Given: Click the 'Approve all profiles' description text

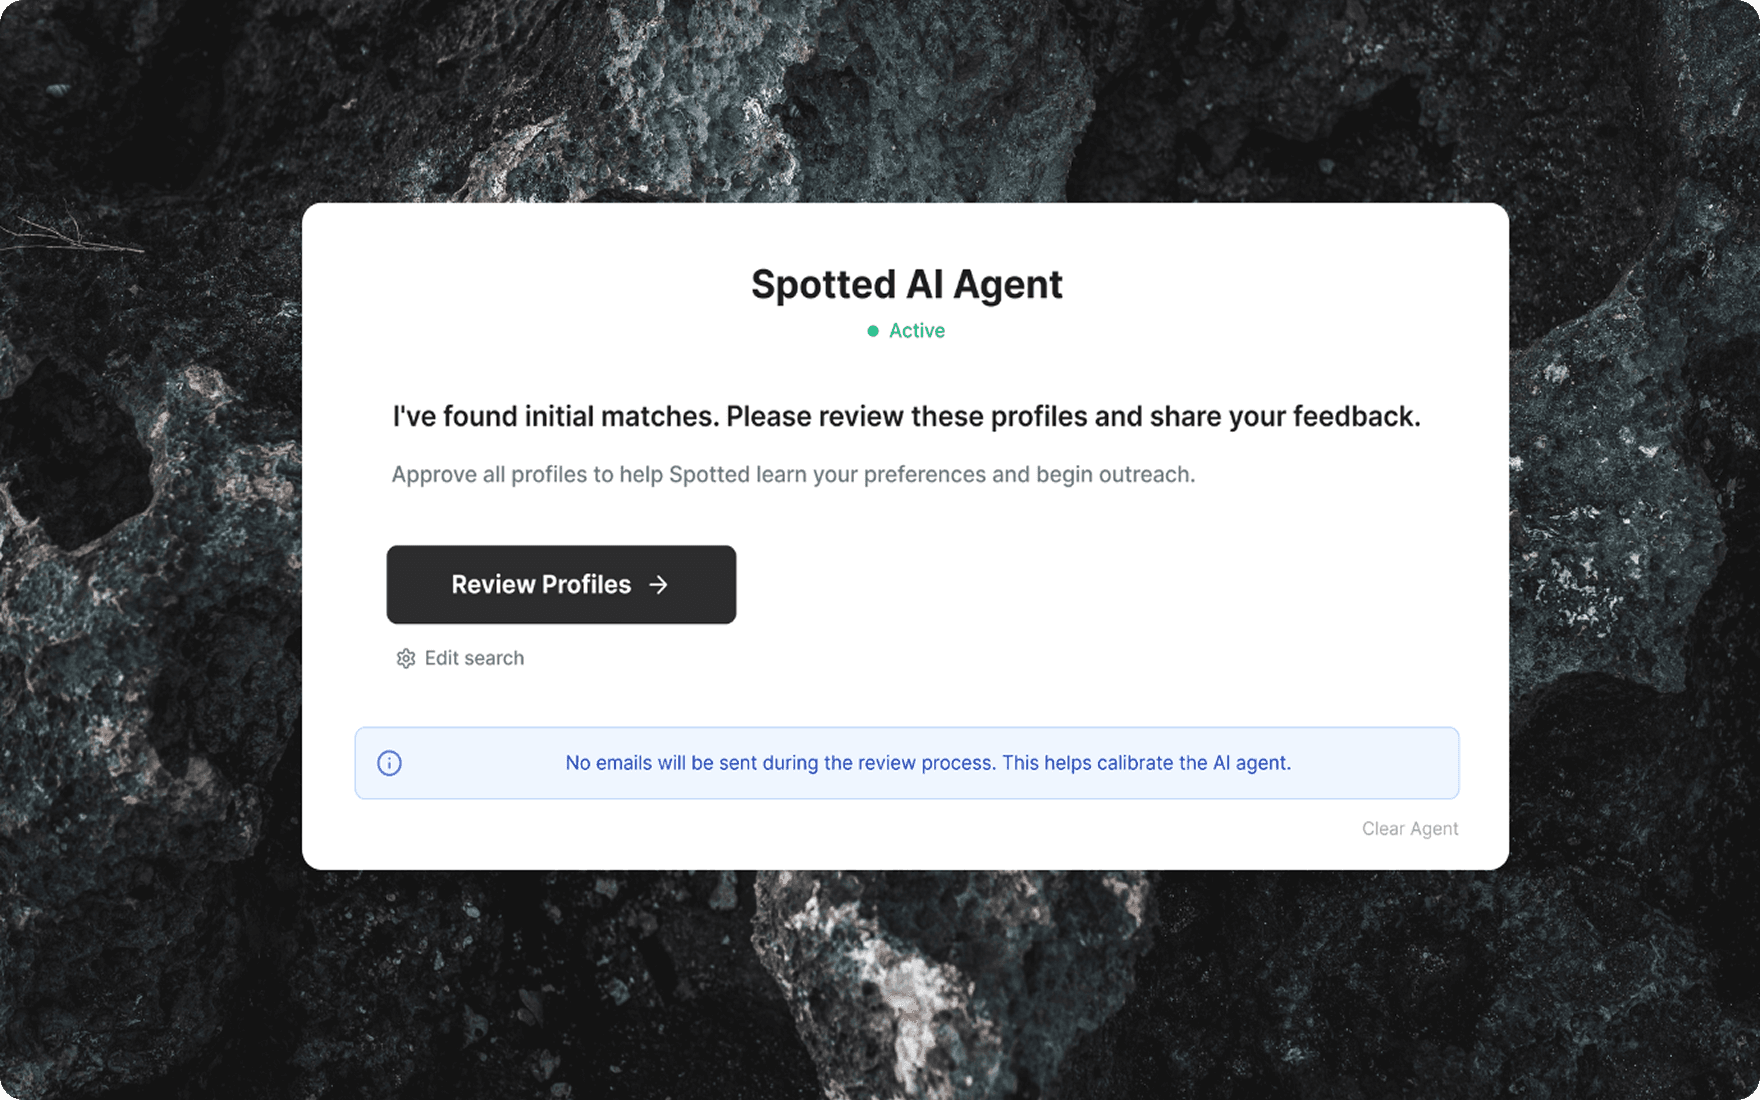Looking at the screenshot, I should point(792,474).
